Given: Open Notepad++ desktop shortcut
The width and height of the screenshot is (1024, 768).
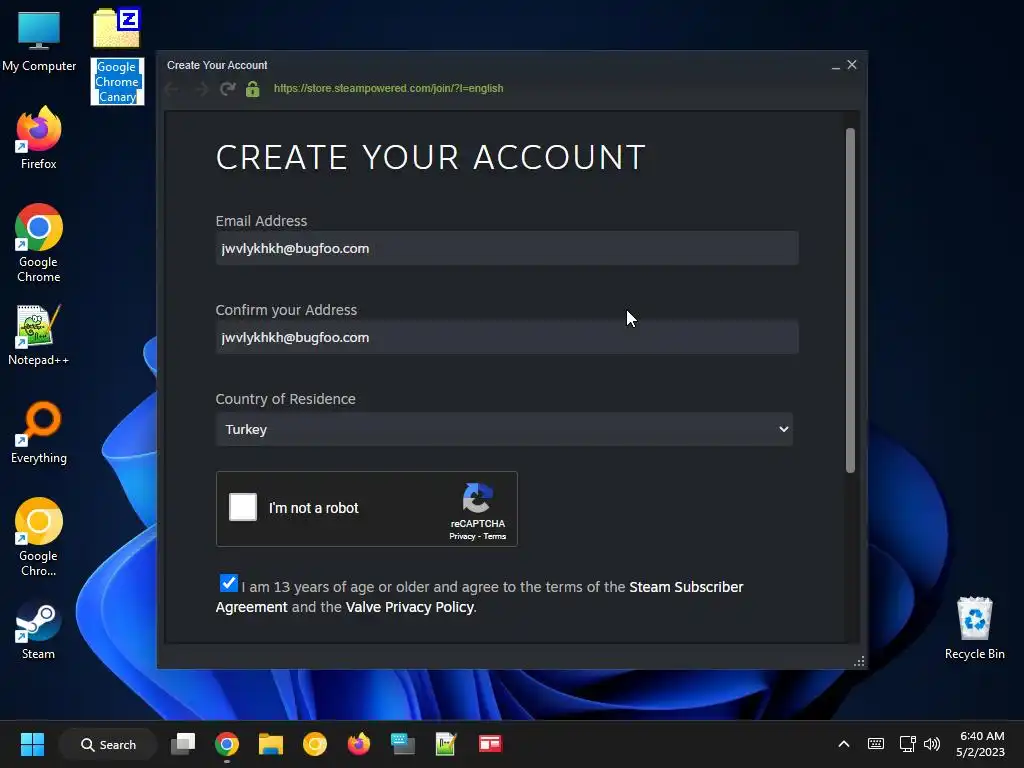Looking at the screenshot, I should [39, 334].
